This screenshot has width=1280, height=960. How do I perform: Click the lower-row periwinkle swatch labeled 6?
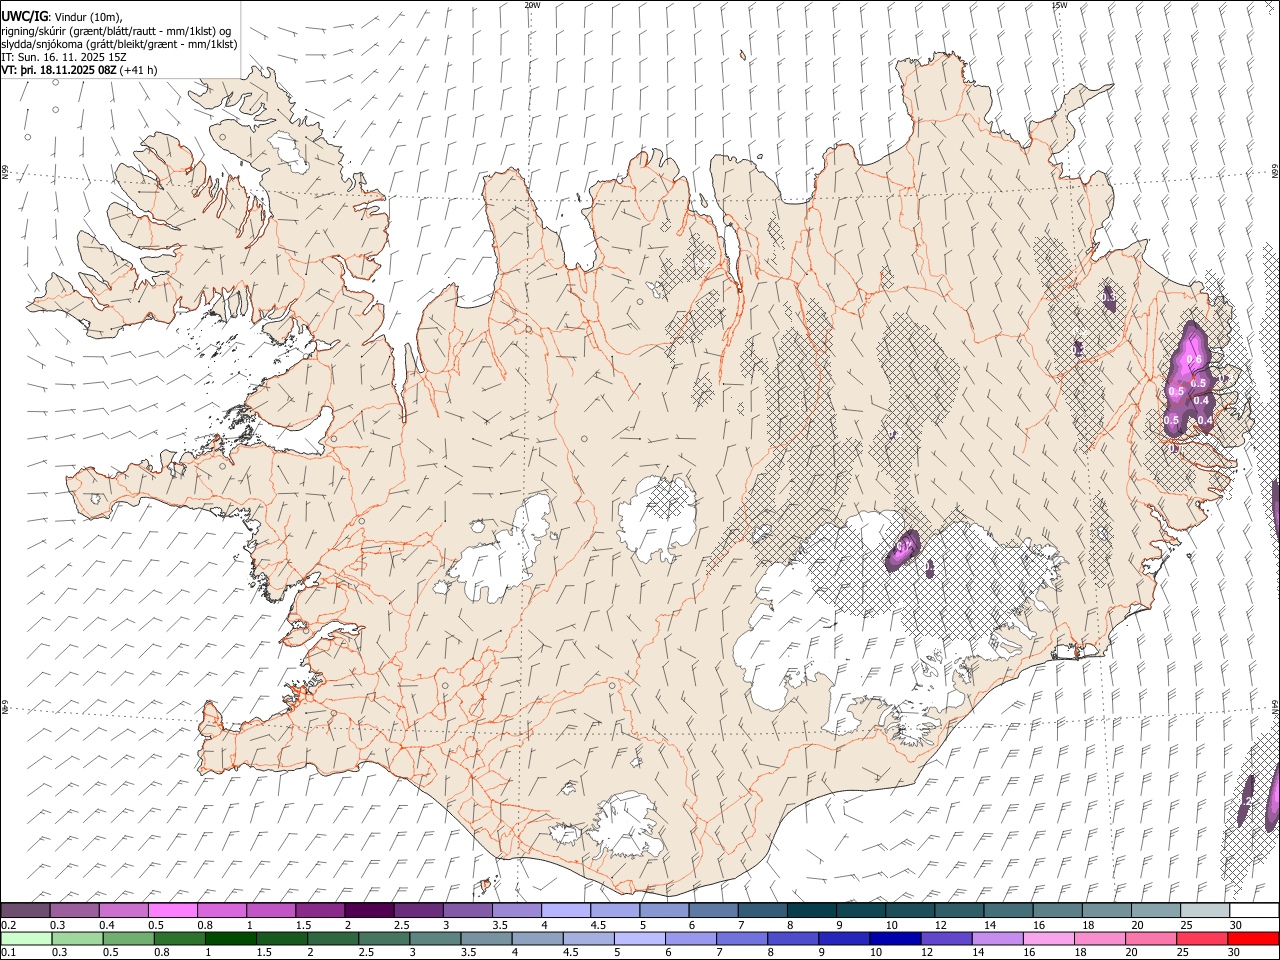click(690, 938)
